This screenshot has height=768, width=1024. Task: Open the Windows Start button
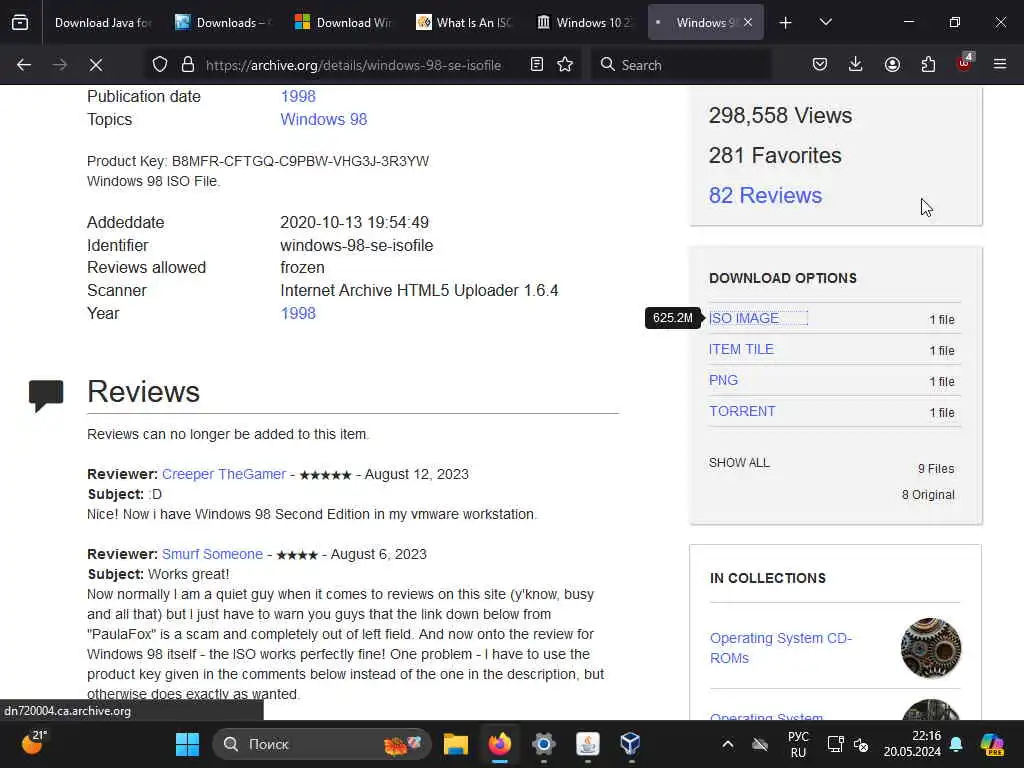tap(187, 744)
